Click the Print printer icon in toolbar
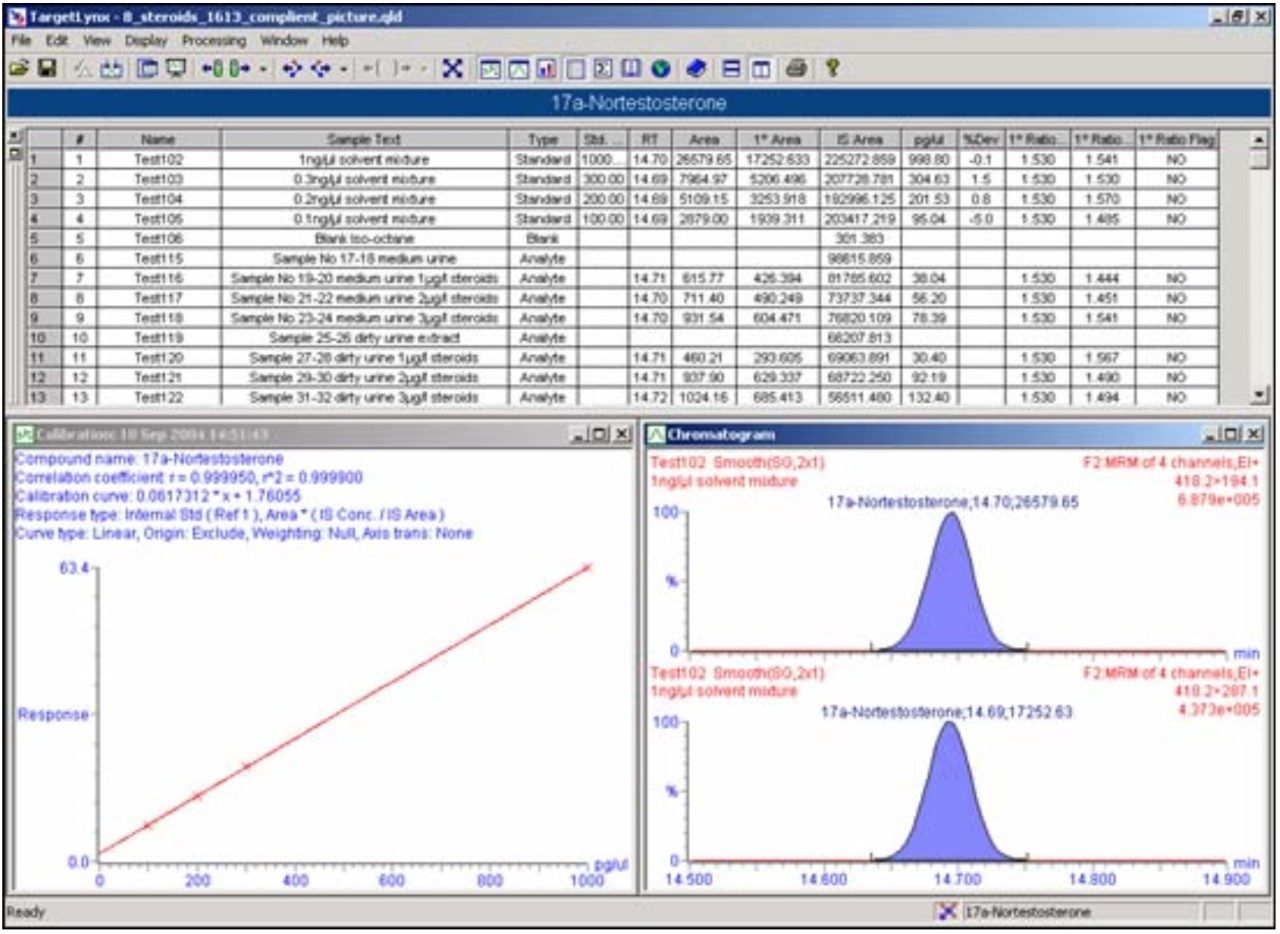1280x934 pixels. (x=796, y=68)
